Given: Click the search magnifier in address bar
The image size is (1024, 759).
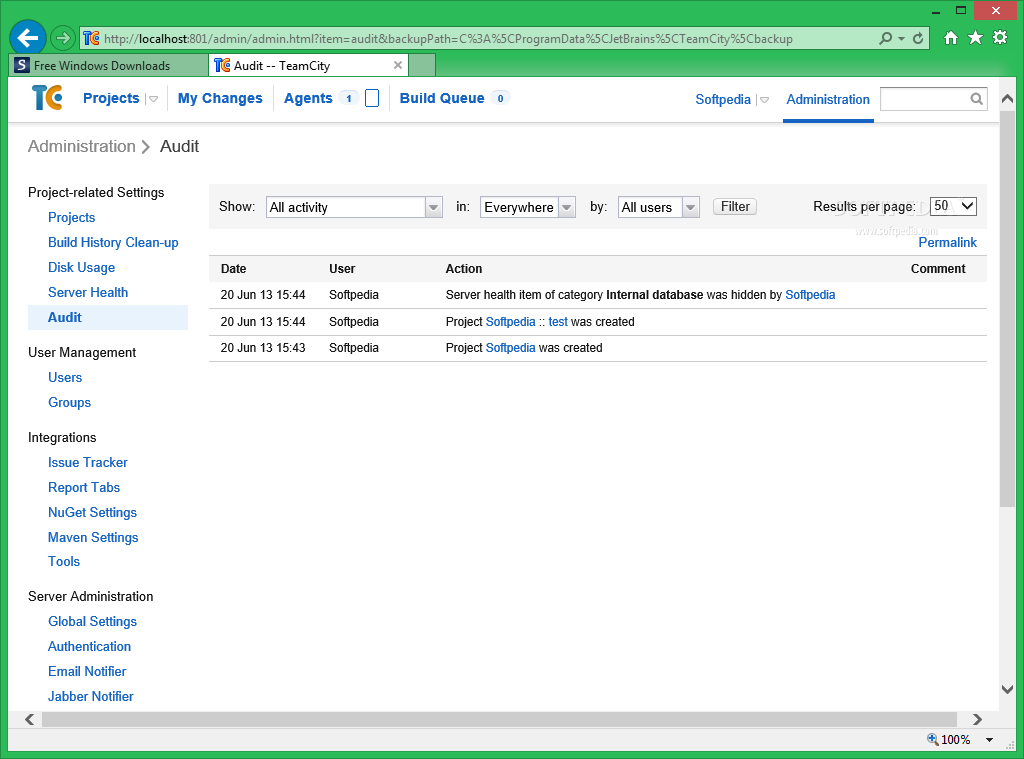Looking at the screenshot, I should [886, 39].
